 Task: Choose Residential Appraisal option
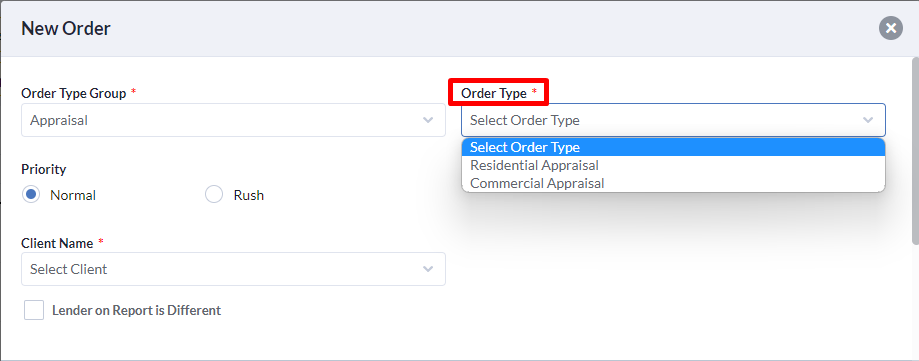point(673,165)
